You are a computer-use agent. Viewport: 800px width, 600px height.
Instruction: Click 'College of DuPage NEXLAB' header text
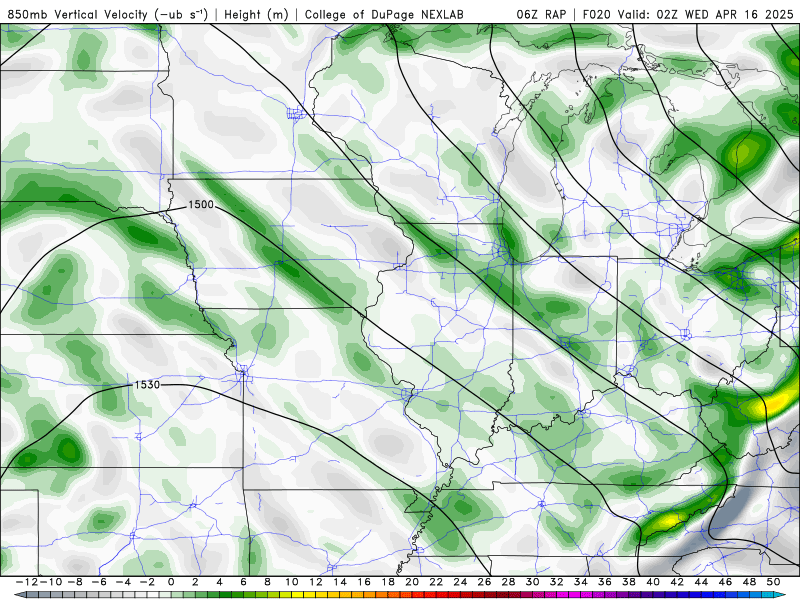click(384, 14)
